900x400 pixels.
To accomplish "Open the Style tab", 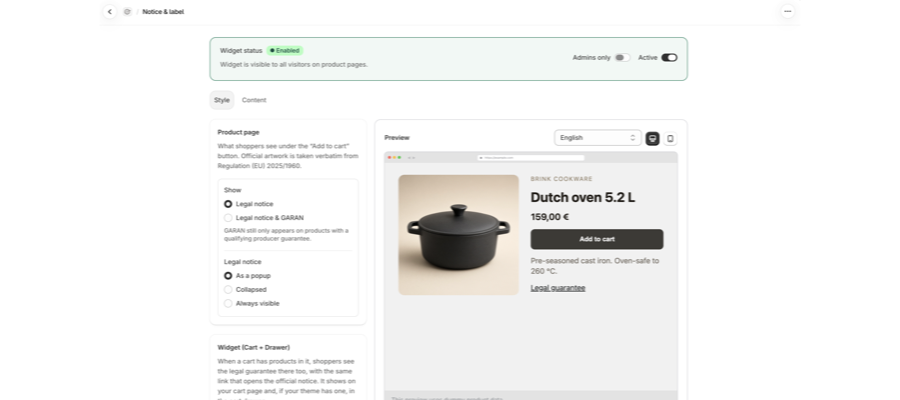I will click(222, 100).
